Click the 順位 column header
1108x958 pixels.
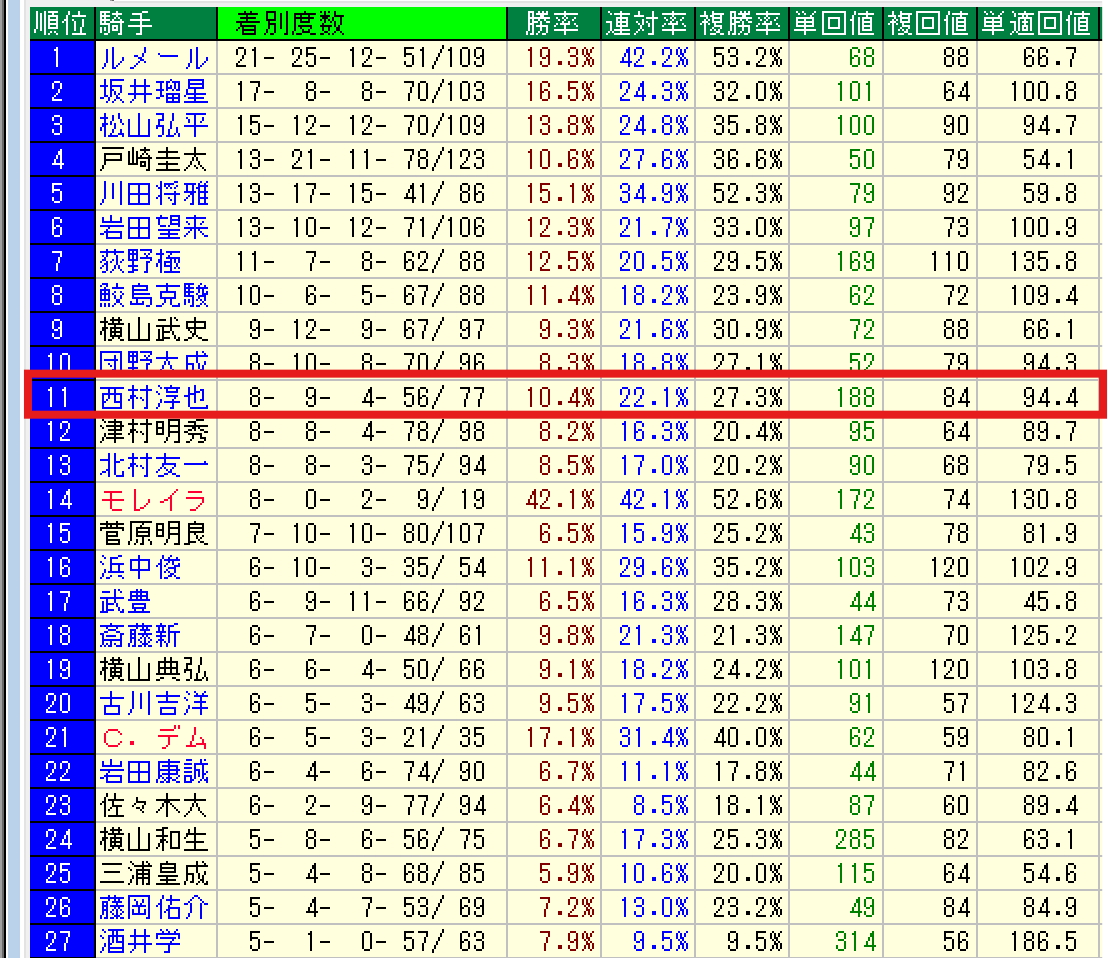(x=62, y=23)
